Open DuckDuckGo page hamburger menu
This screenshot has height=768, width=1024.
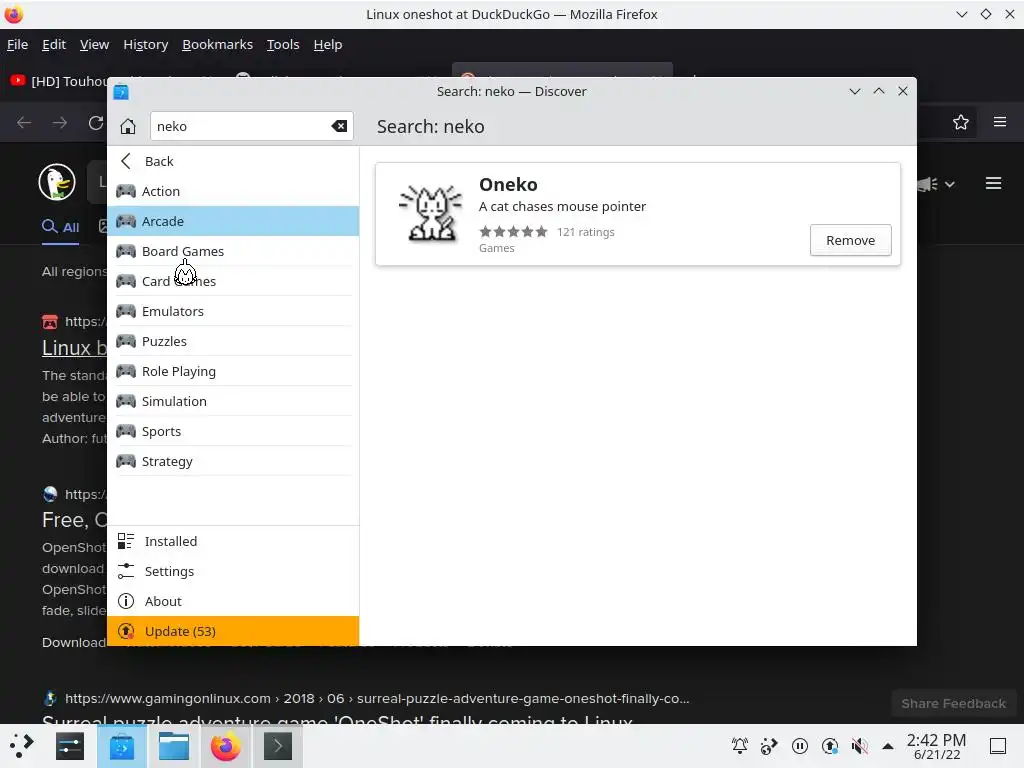(x=993, y=184)
